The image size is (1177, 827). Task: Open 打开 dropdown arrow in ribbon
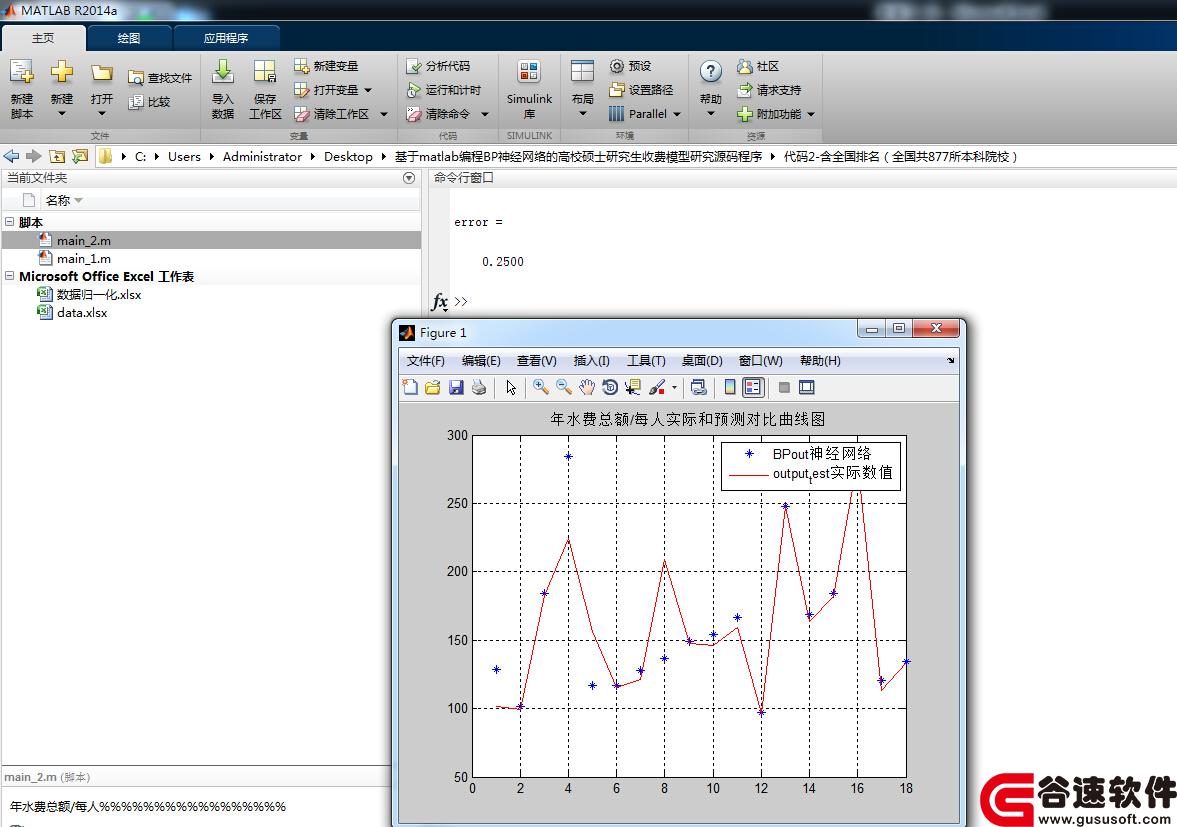[x=102, y=114]
